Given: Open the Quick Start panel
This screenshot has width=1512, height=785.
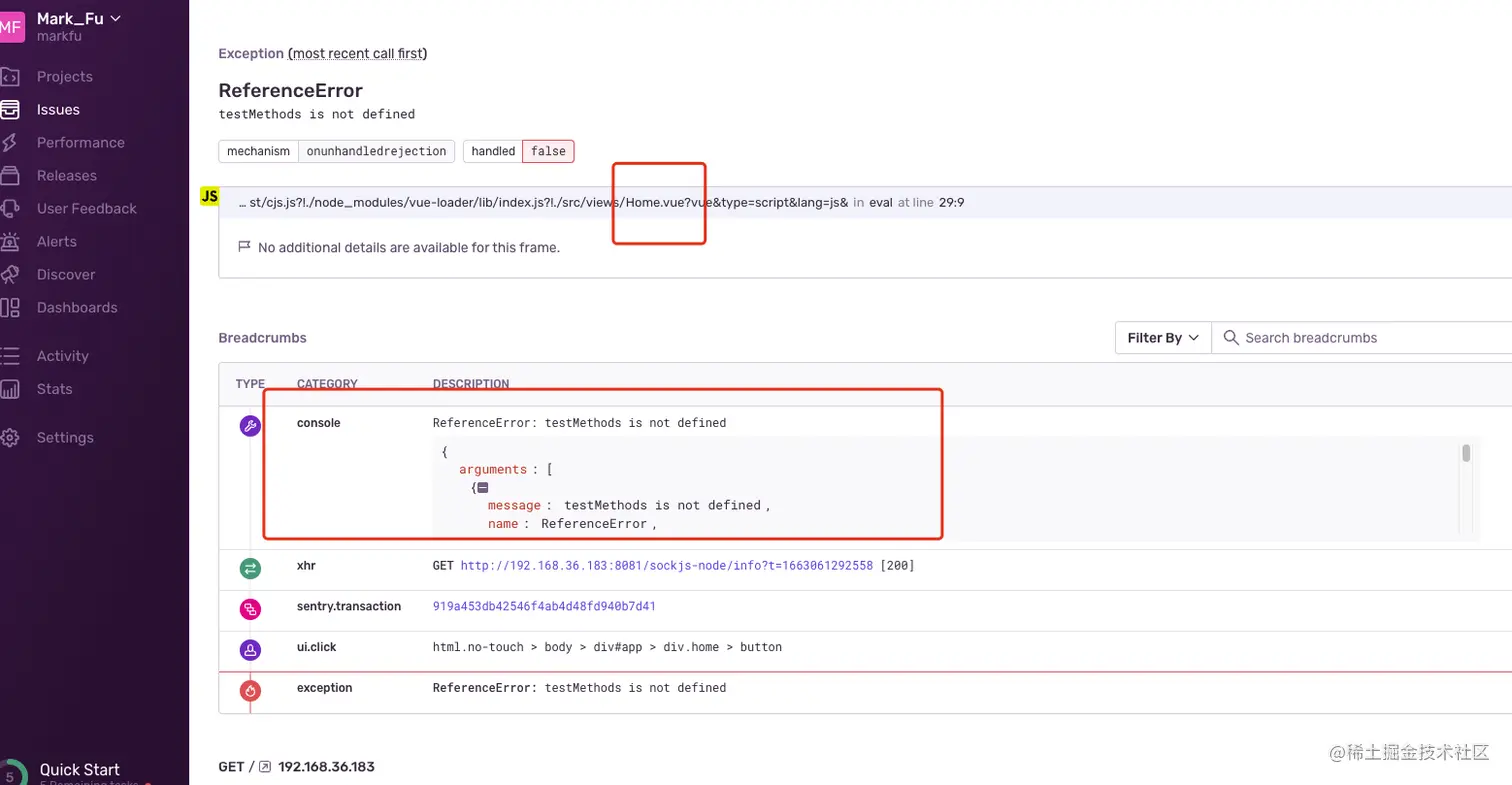Looking at the screenshot, I should [80, 770].
